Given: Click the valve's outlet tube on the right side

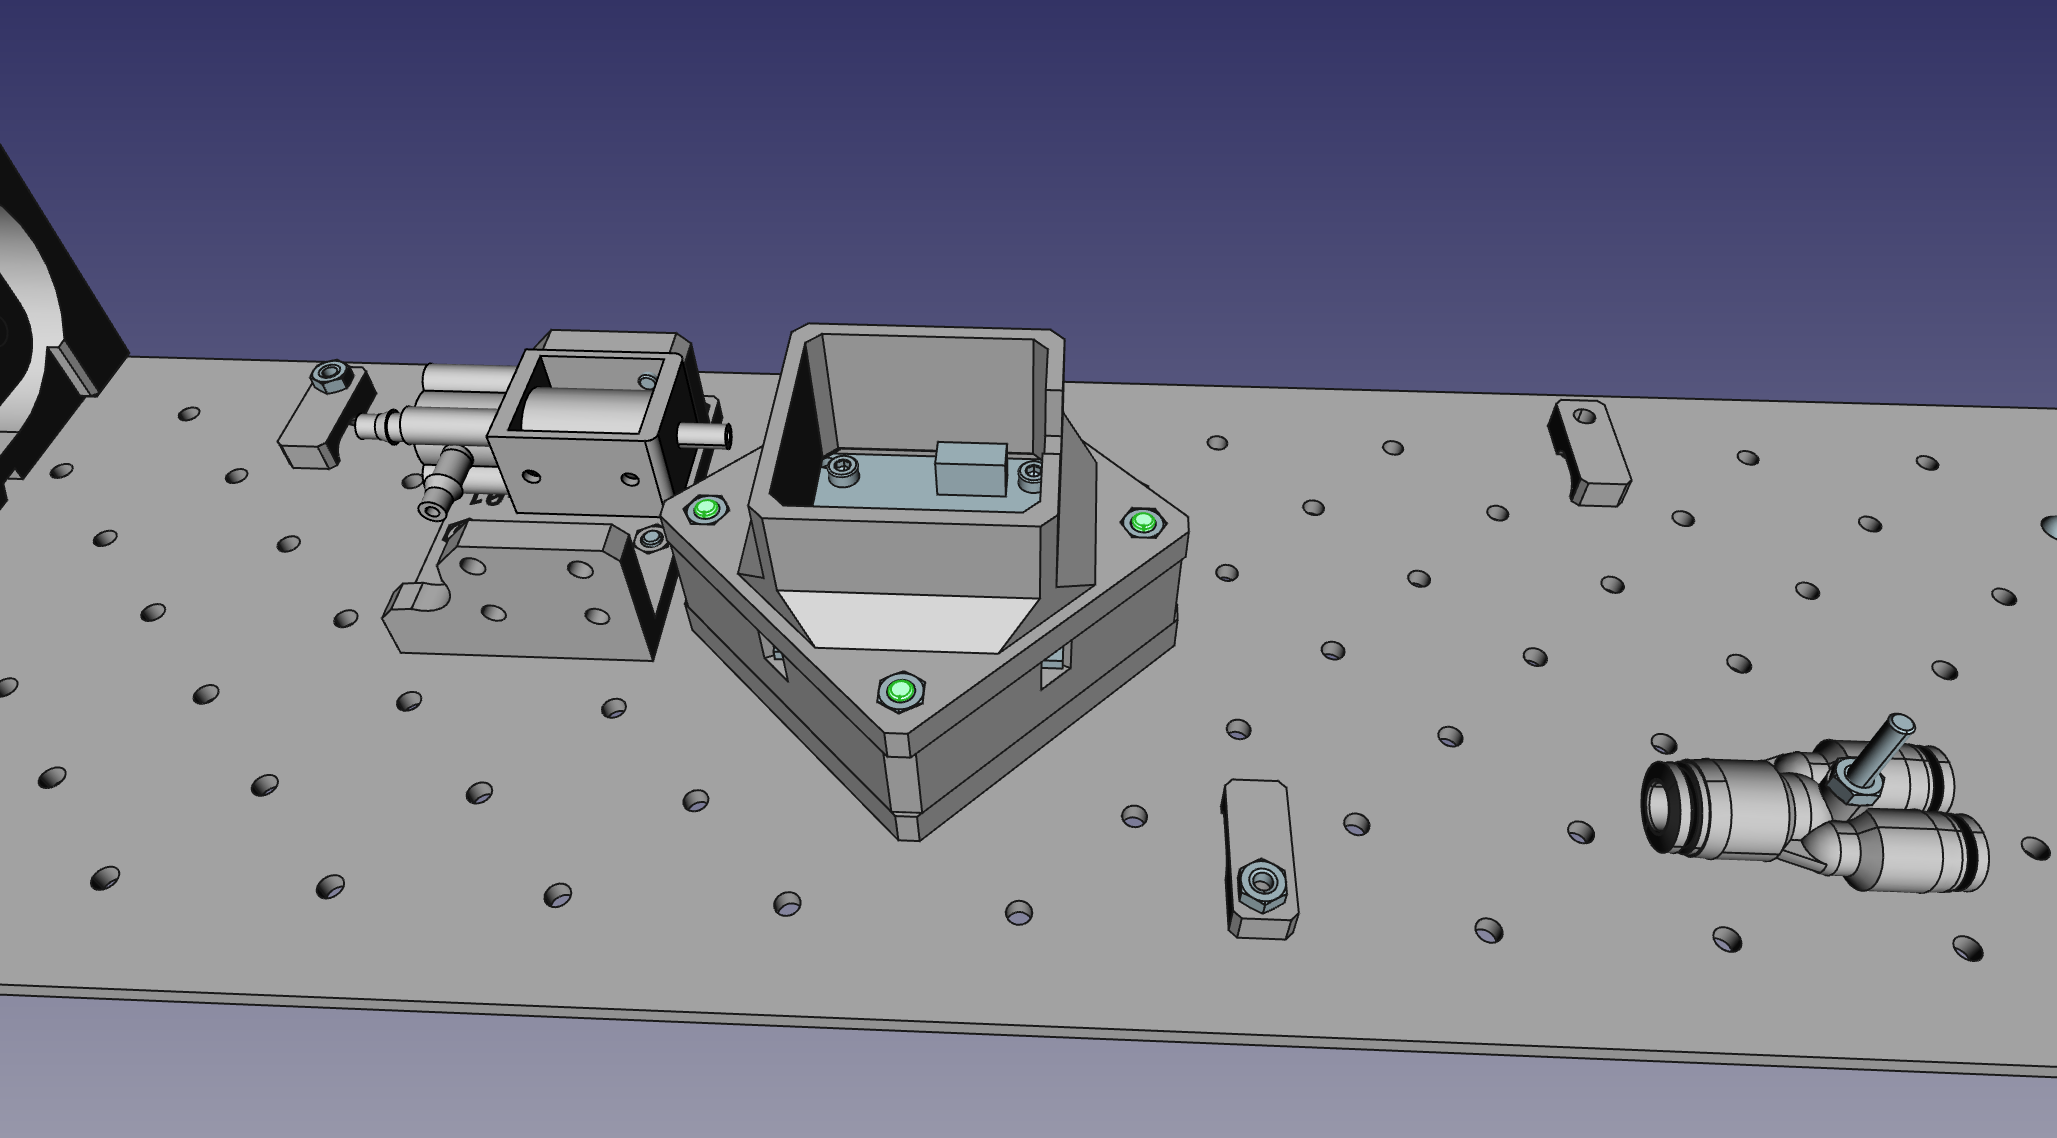Looking at the screenshot, I should pos(705,436).
